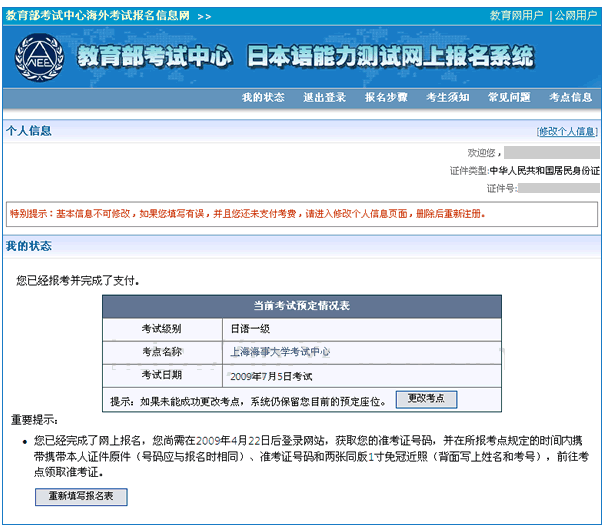Click the 重要提示 heading

[34, 420]
